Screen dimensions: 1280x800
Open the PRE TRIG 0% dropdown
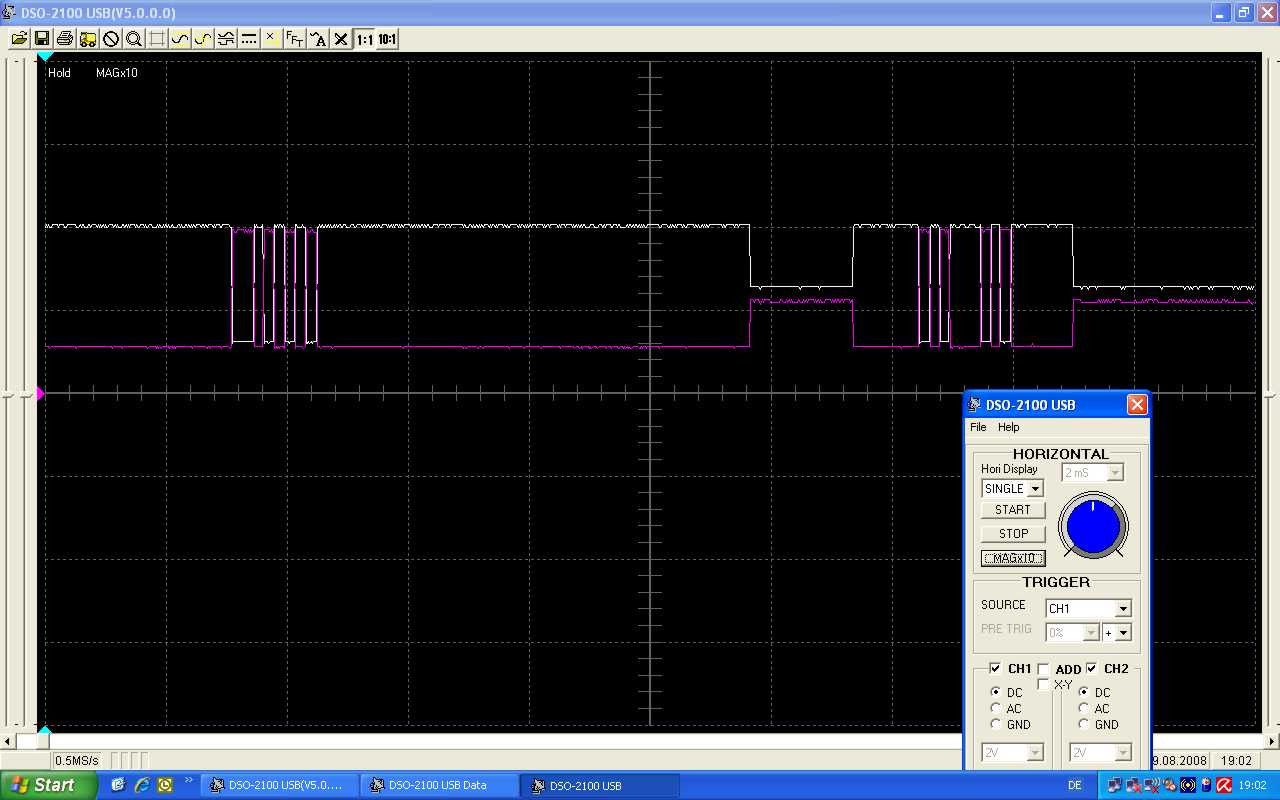pyautogui.click(x=1072, y=632)
